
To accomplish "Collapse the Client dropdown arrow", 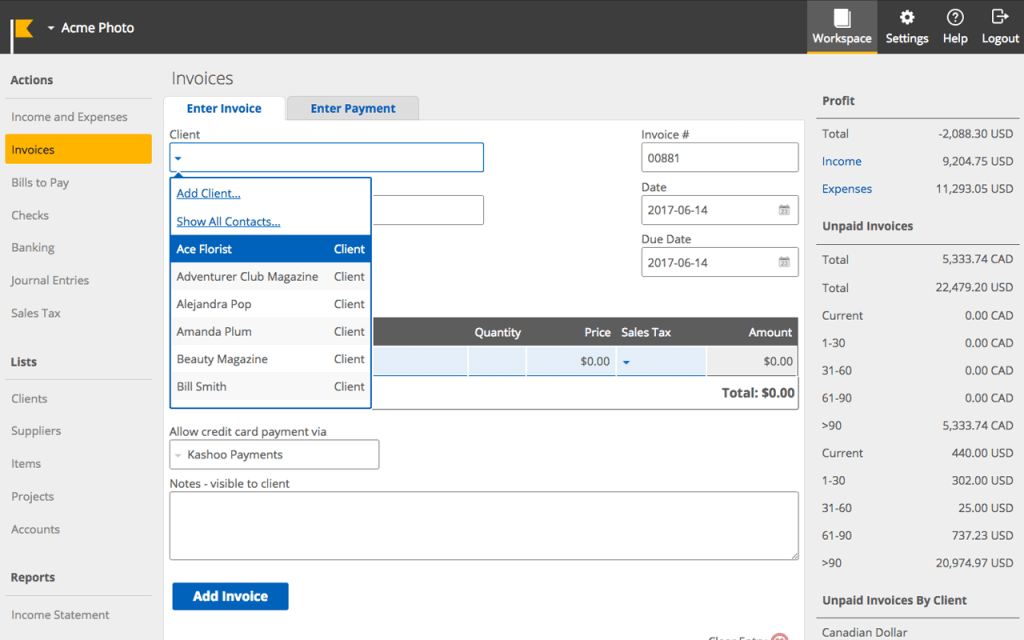I will 178,158.
